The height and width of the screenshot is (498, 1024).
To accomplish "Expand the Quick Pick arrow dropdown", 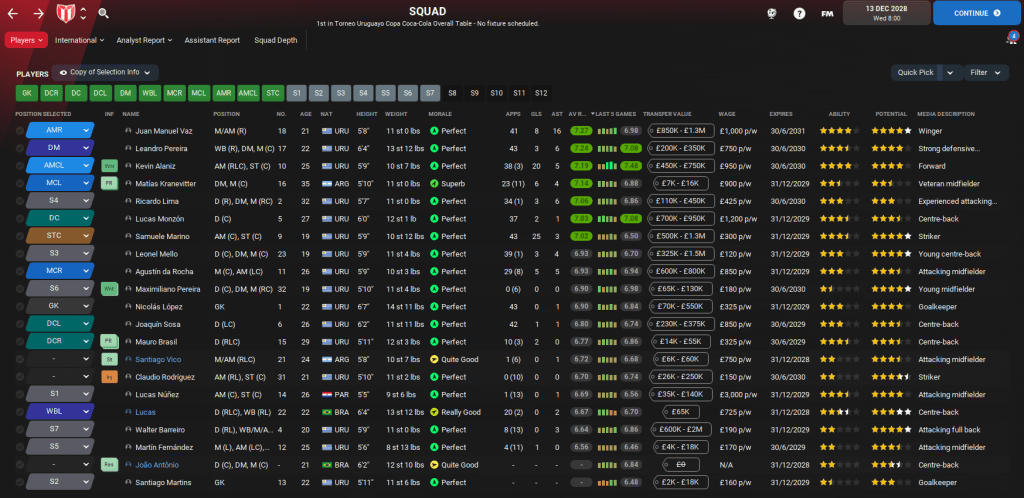I will 949,72.
